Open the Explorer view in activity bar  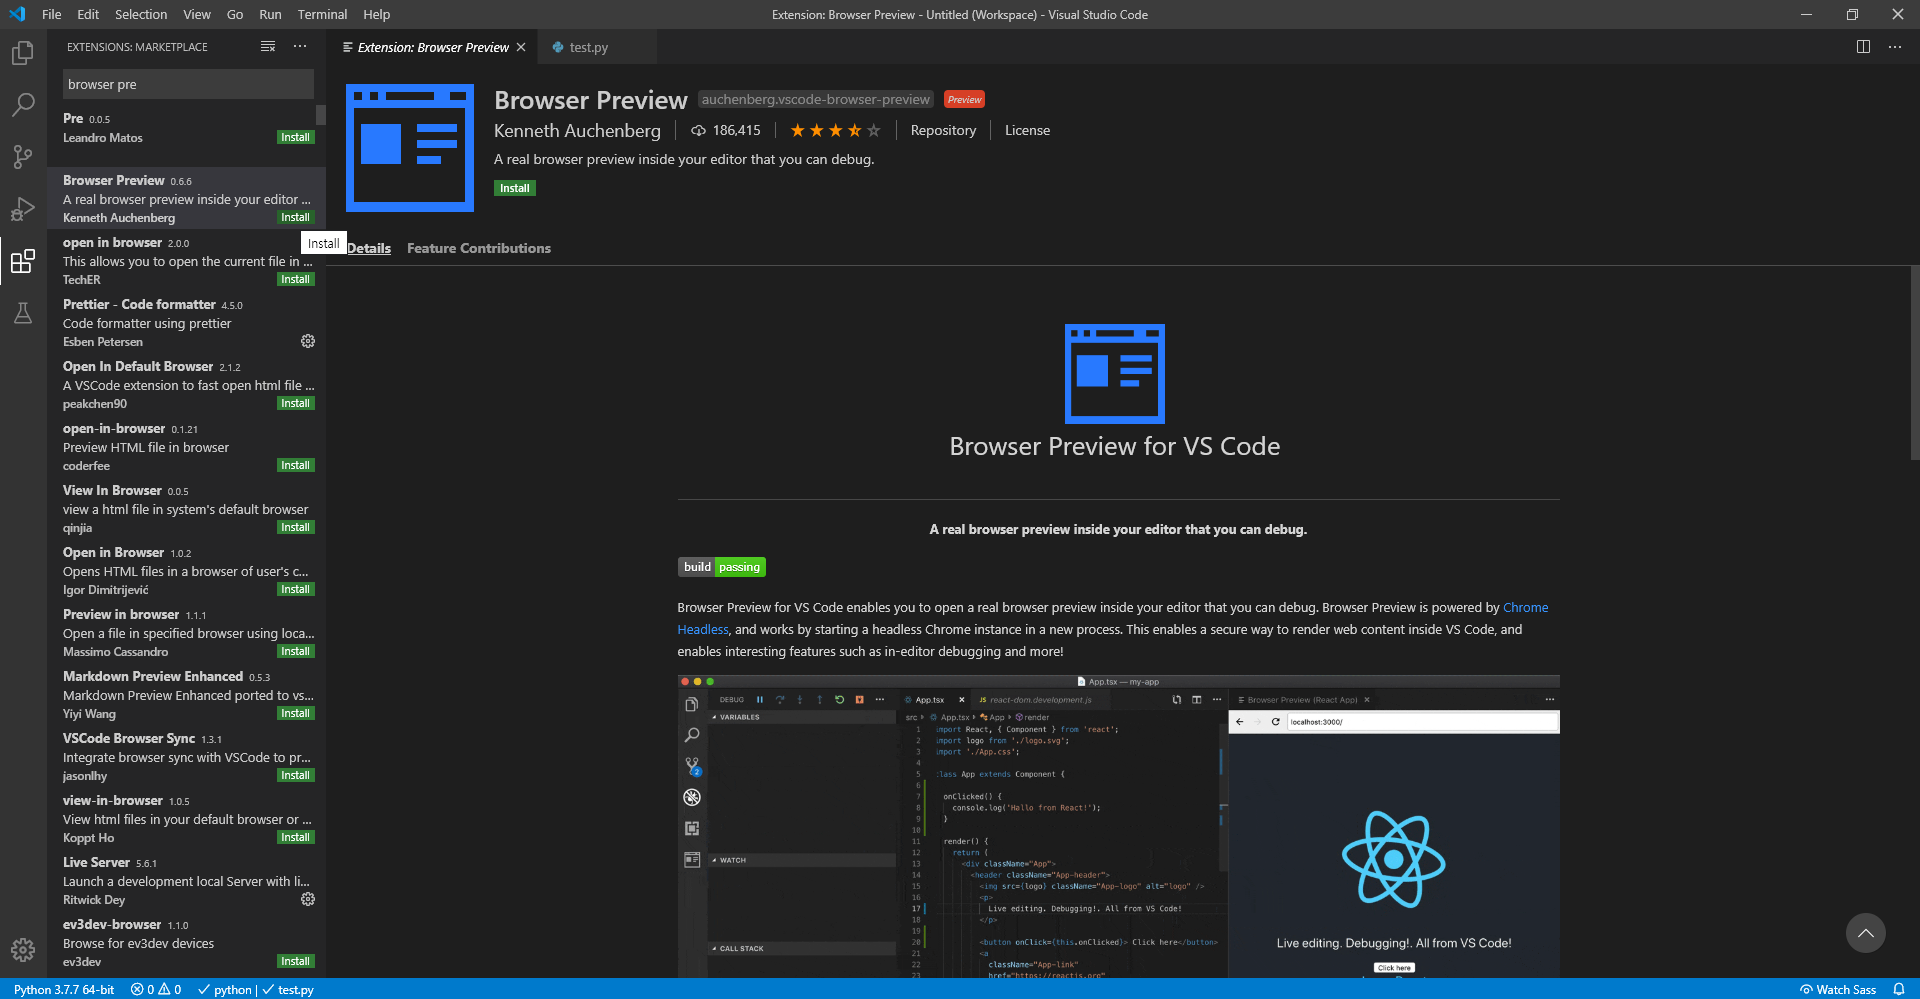pyautogui.click(x=22, y=52)
